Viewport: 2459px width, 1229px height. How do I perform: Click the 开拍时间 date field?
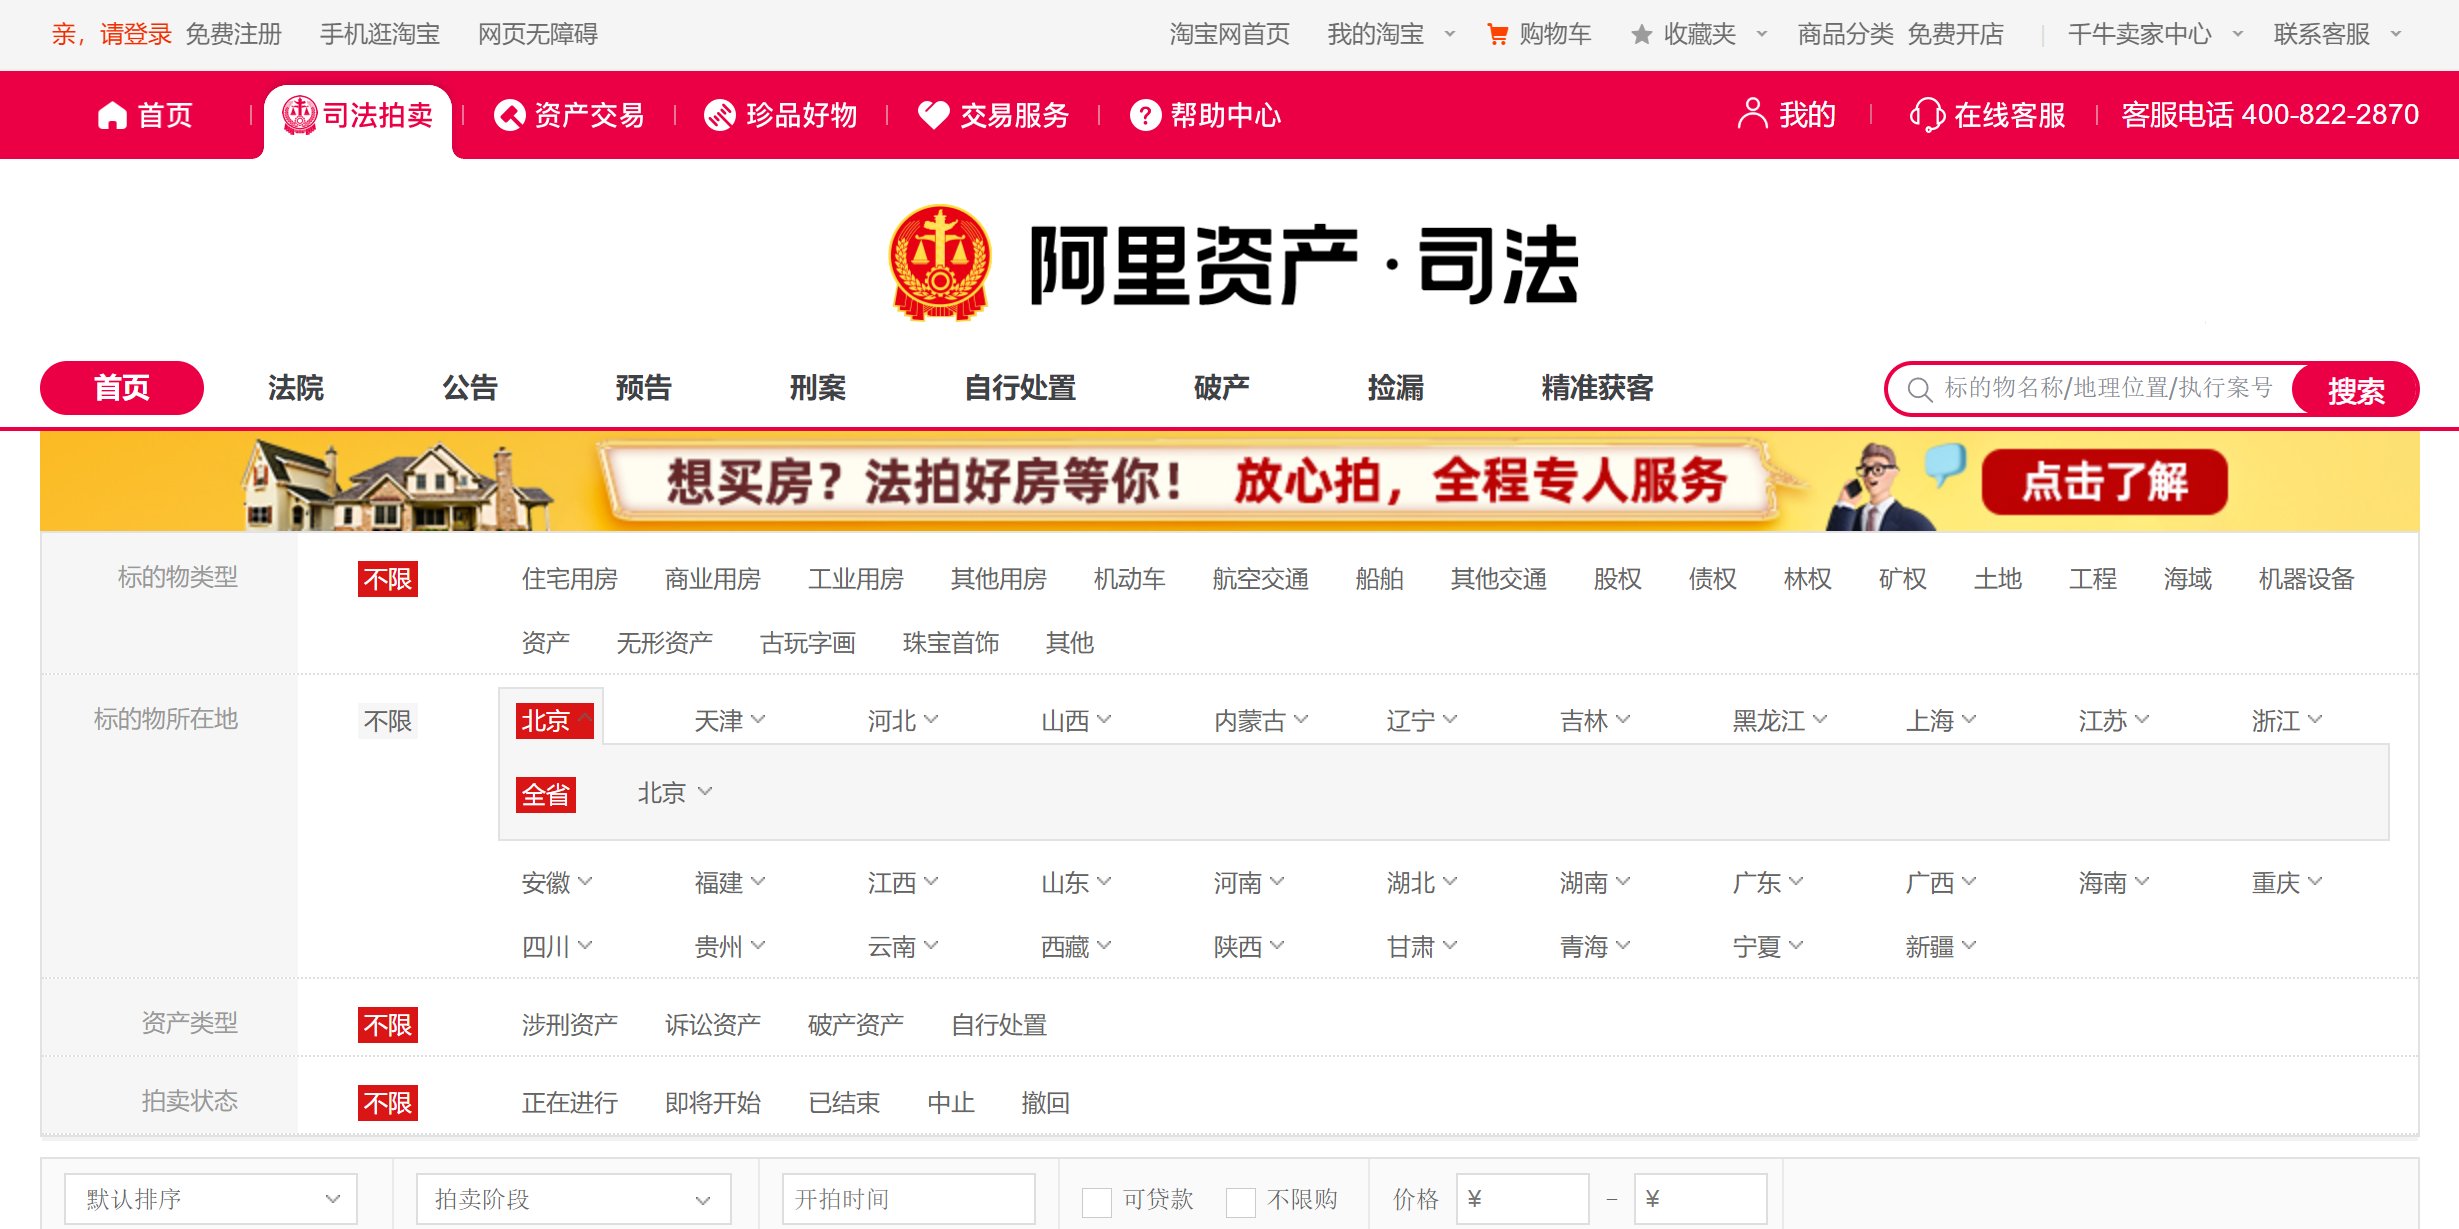pyautogui.click(x=908, y=1199)
